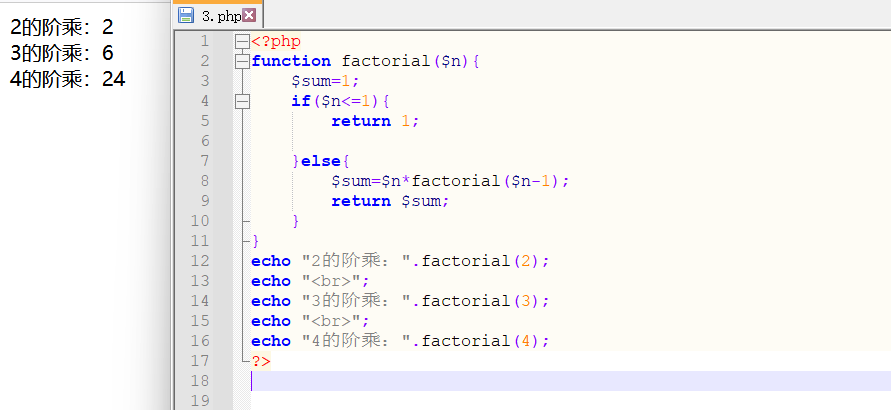Image resolution: width=891 pixels, height=410 pixels.
Task: Click the save disk icon on 3.php tab
Action: (186, 15)
